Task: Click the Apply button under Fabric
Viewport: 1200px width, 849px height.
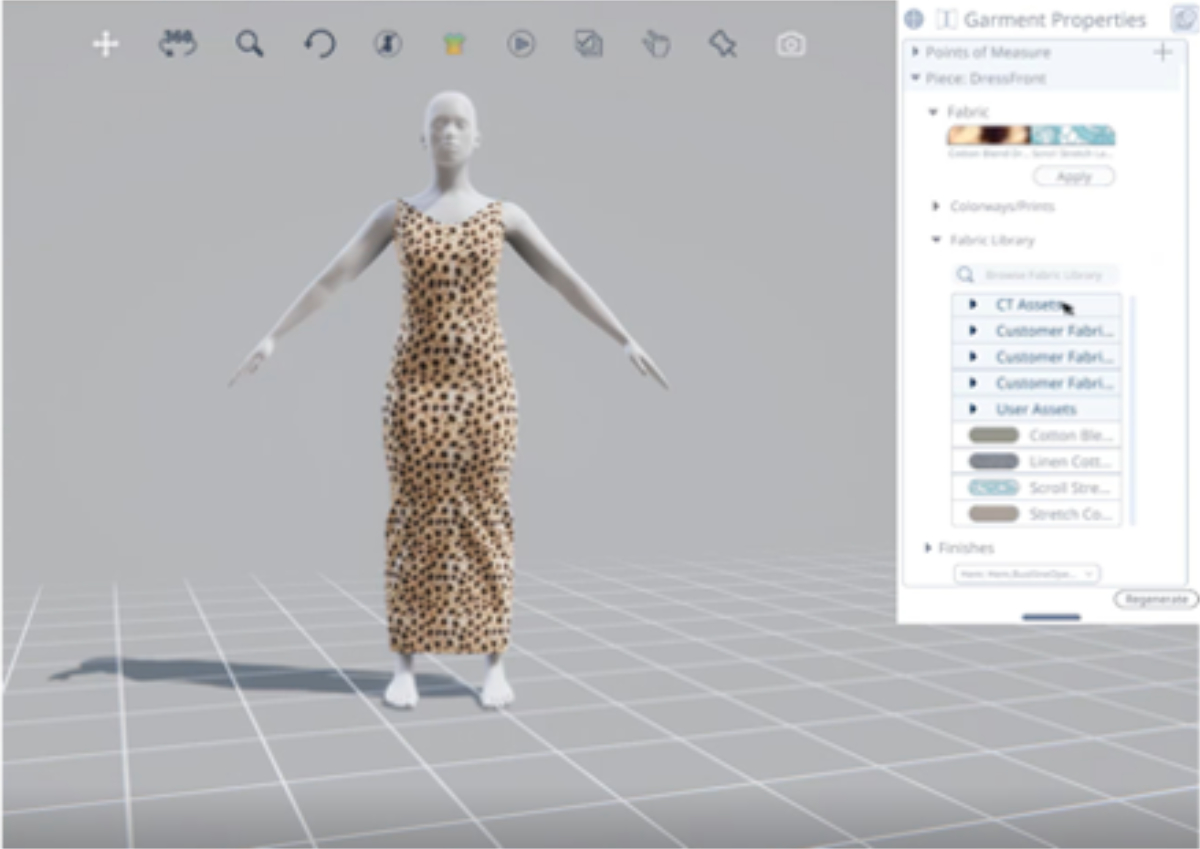Action: 1073,177
